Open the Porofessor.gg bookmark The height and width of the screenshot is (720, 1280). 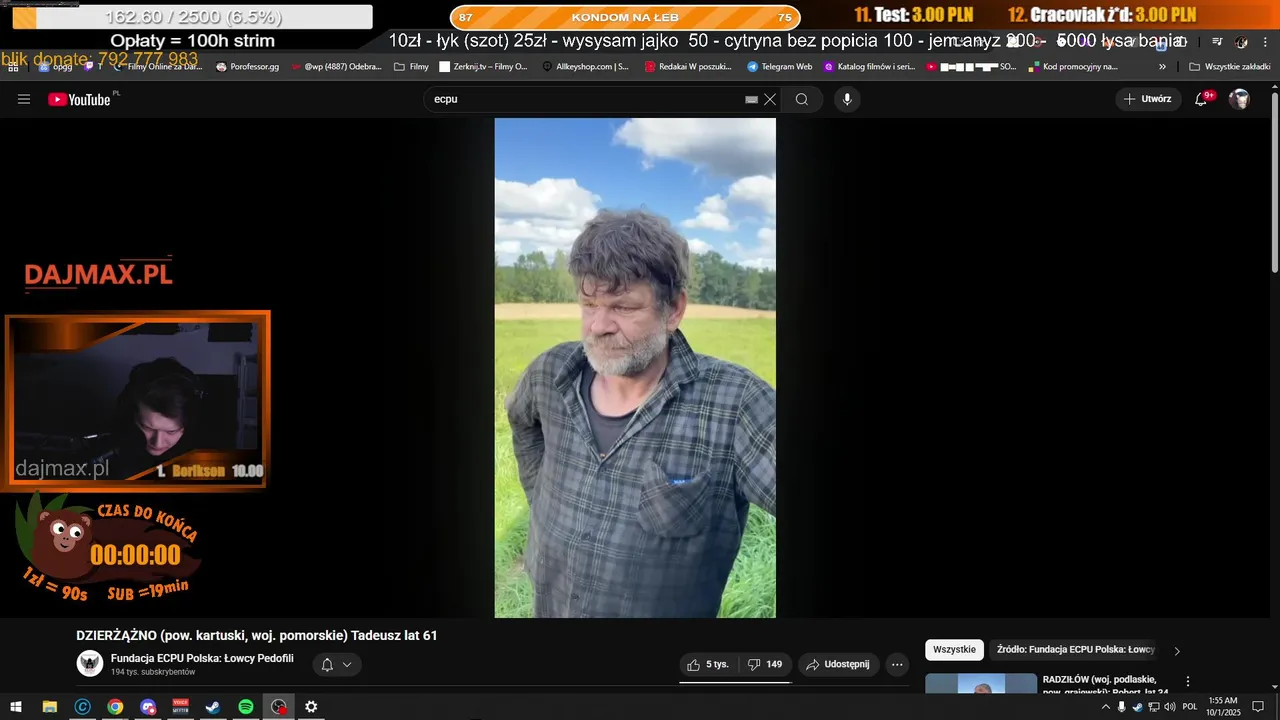248,67
